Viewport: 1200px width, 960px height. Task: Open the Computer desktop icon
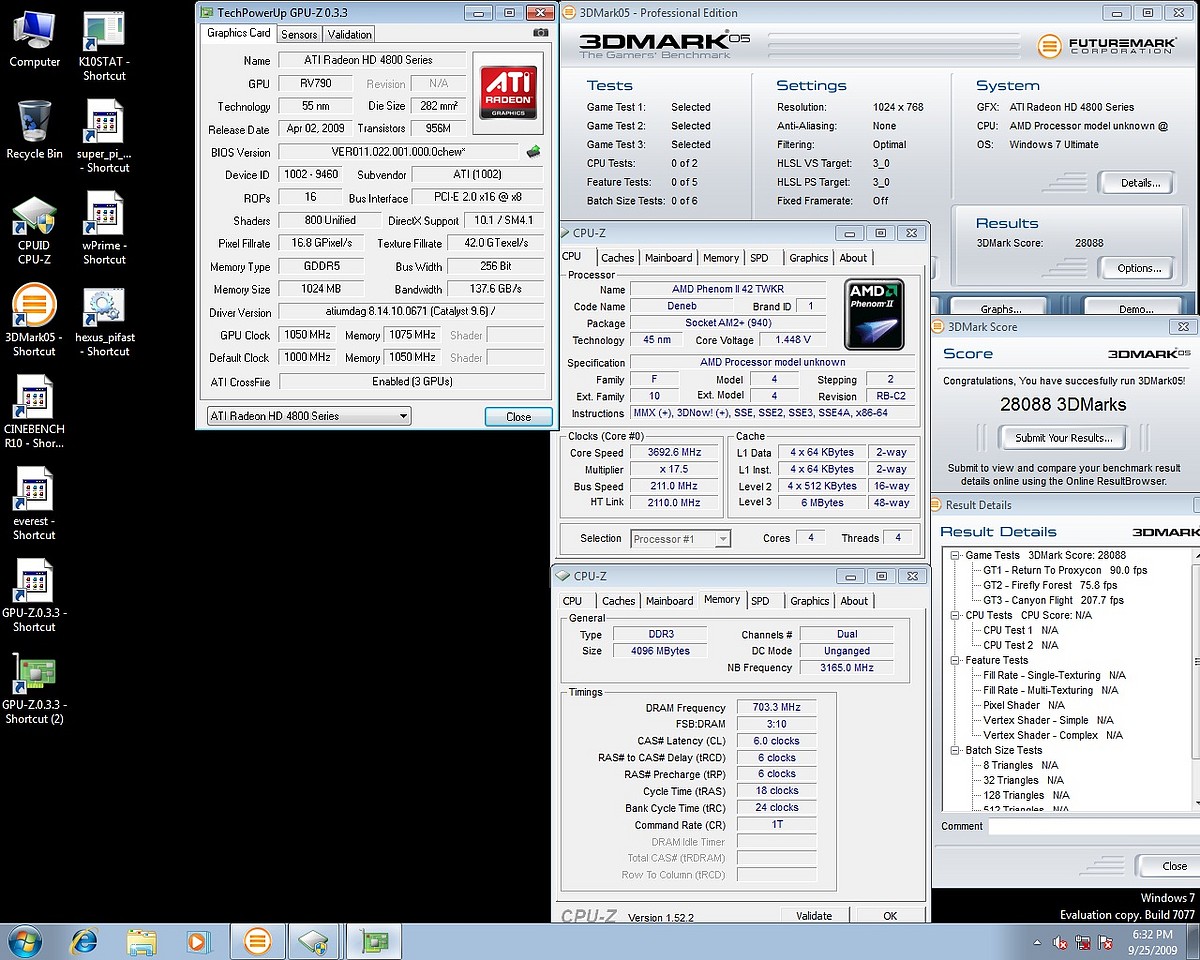(34, 38)
